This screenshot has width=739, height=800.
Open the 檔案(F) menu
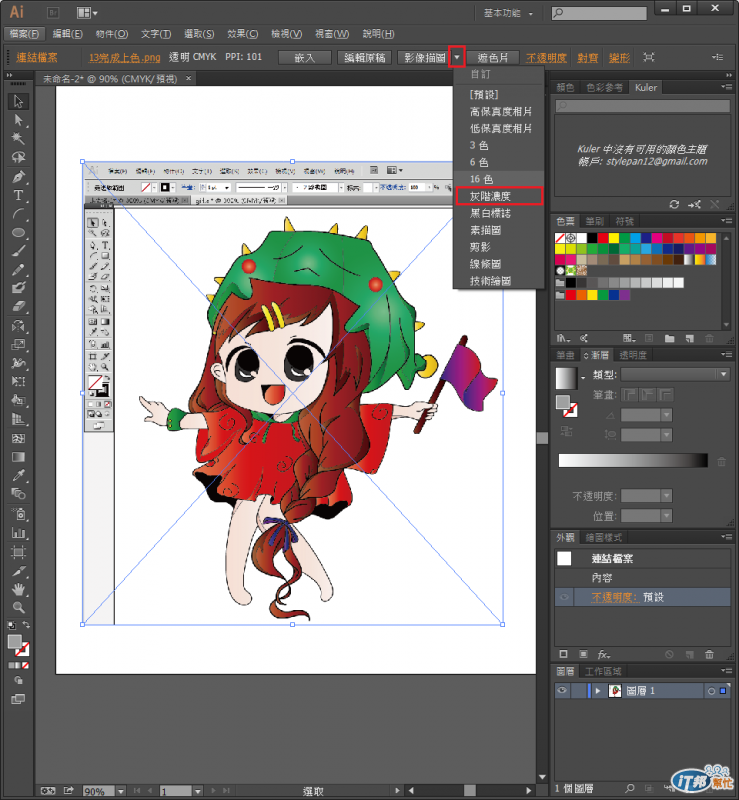coord(24,34)
